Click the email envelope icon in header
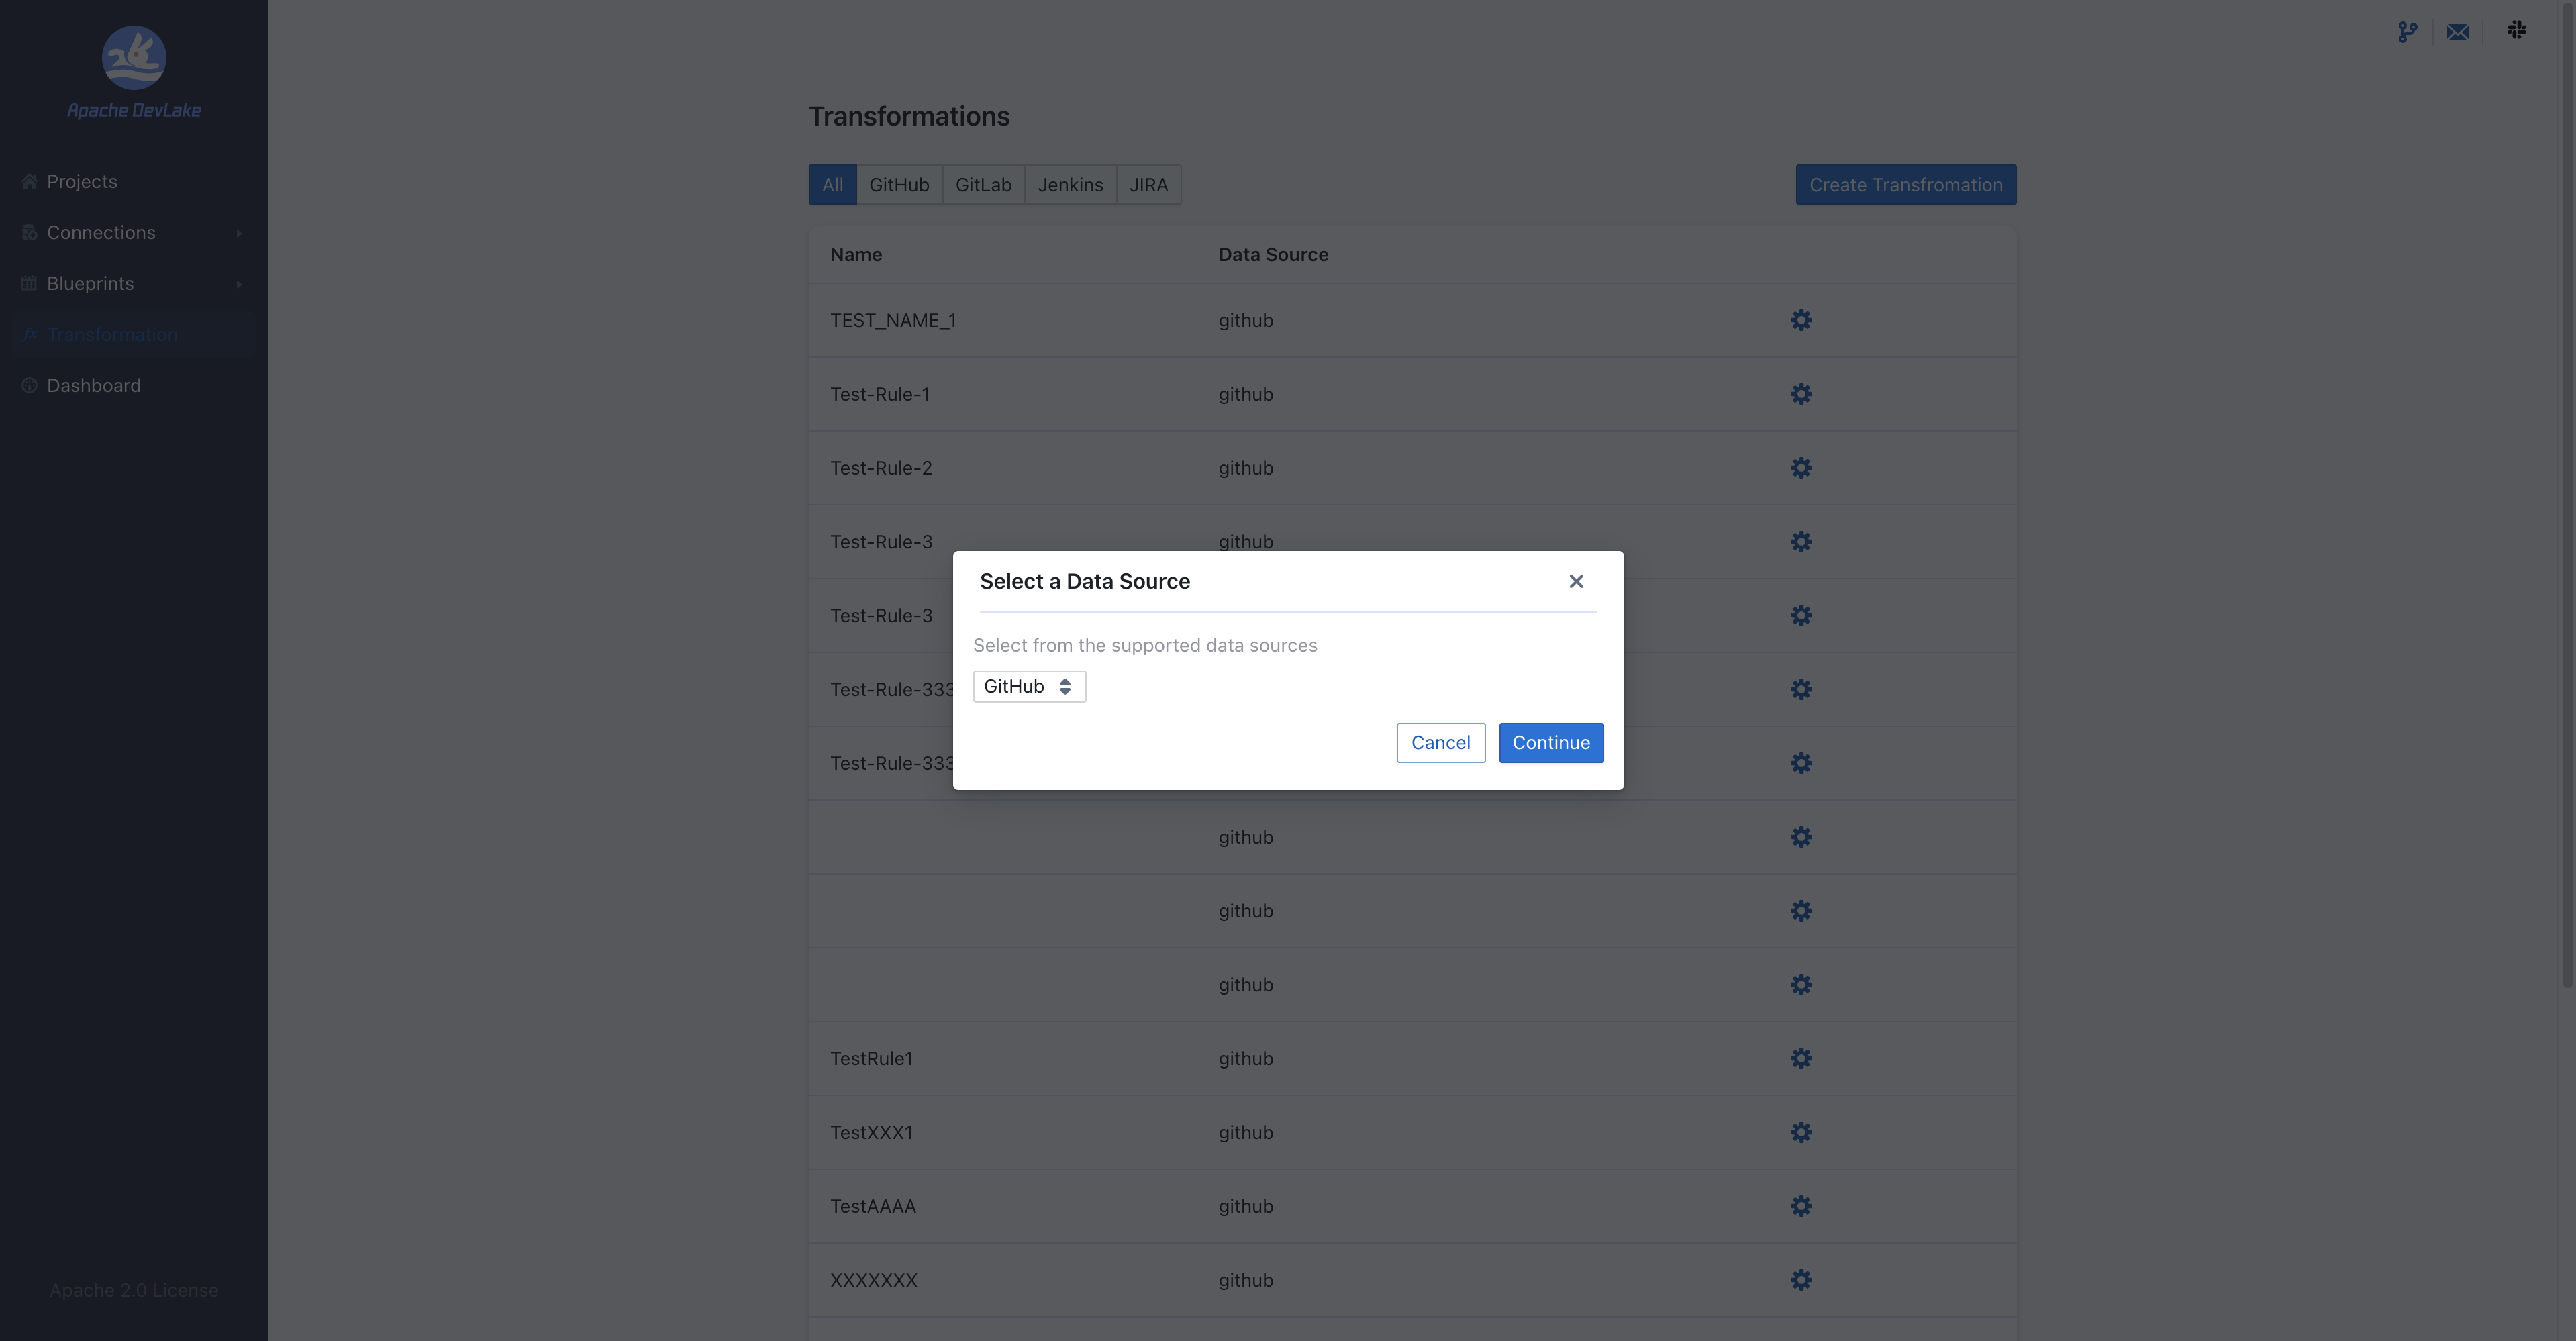2576x1341 pixels. (x=2457, y=32)
